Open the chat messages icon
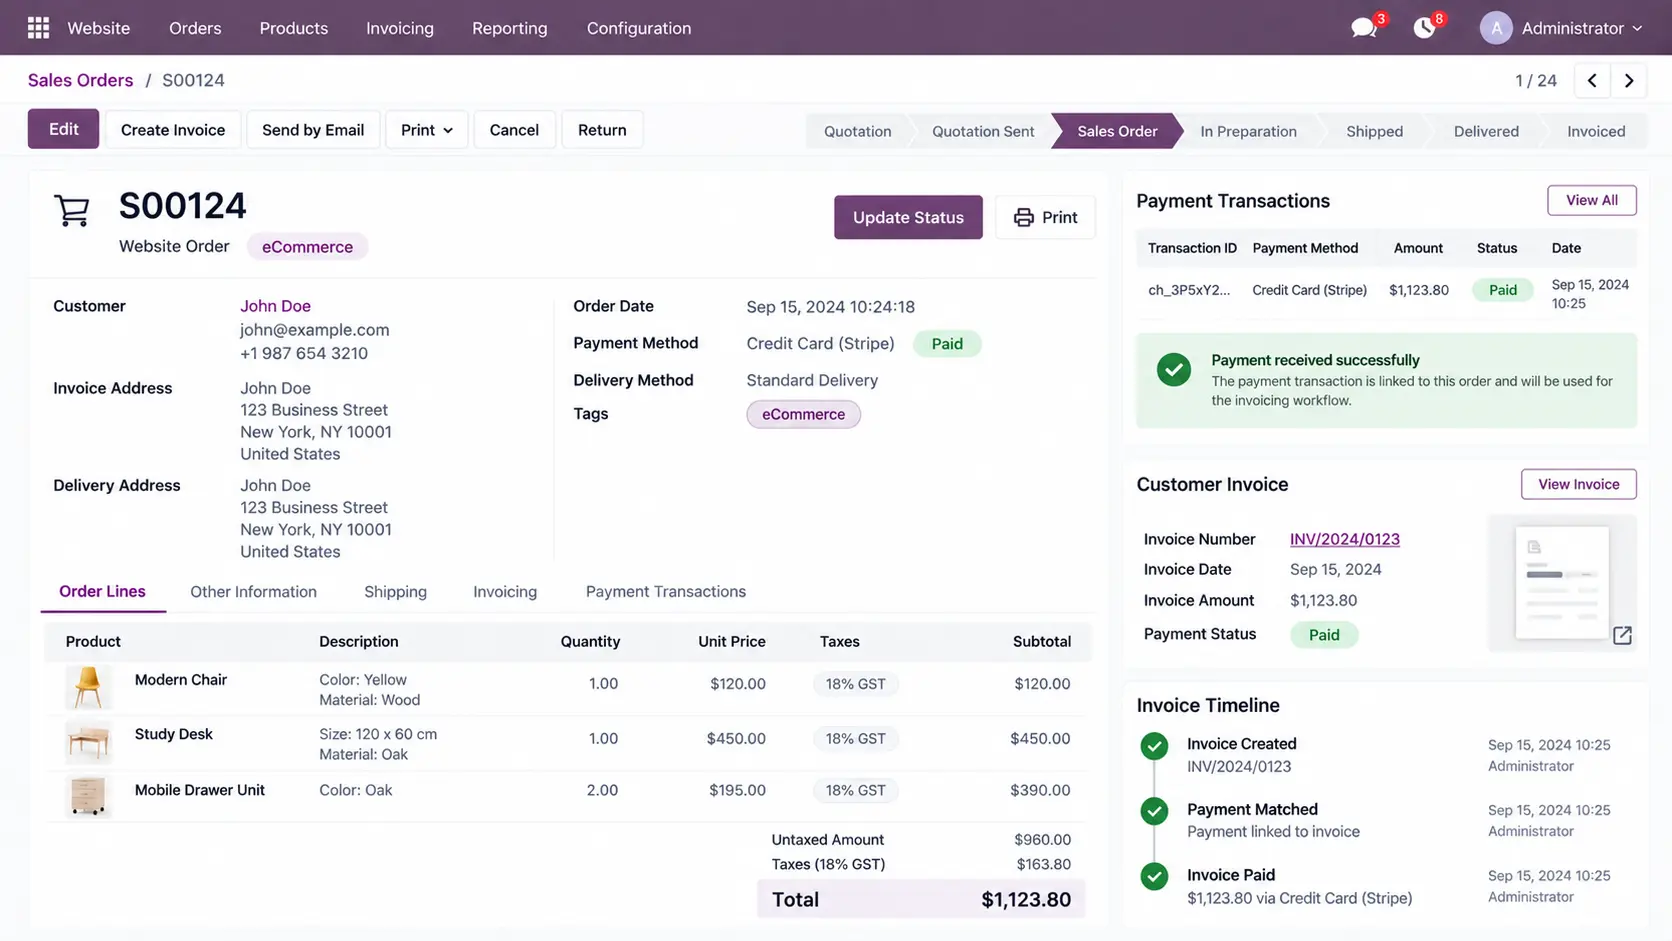Viewport: 1672px width, 941px height. (1363, 28)
